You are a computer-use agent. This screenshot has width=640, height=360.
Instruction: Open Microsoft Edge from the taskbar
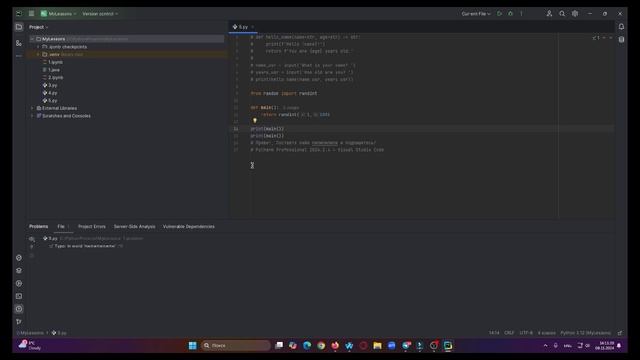[x=307, y=346]
